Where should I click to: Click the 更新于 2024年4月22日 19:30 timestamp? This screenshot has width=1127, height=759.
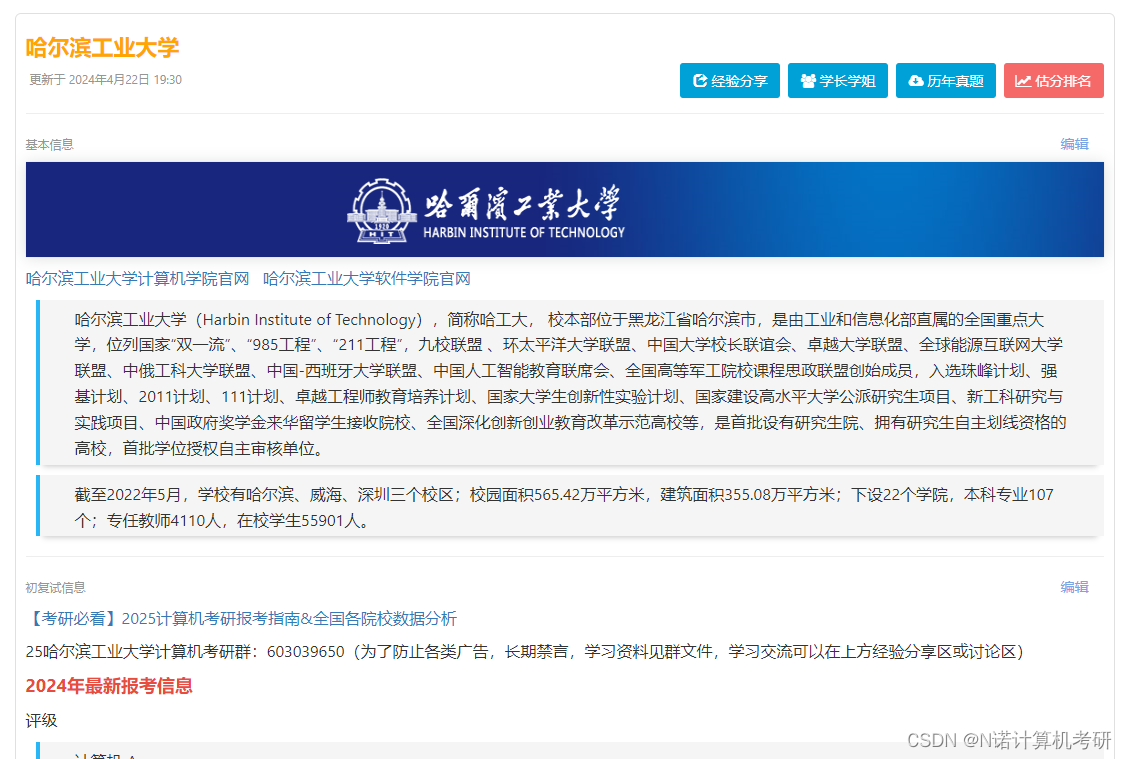[x=106, y=80]
